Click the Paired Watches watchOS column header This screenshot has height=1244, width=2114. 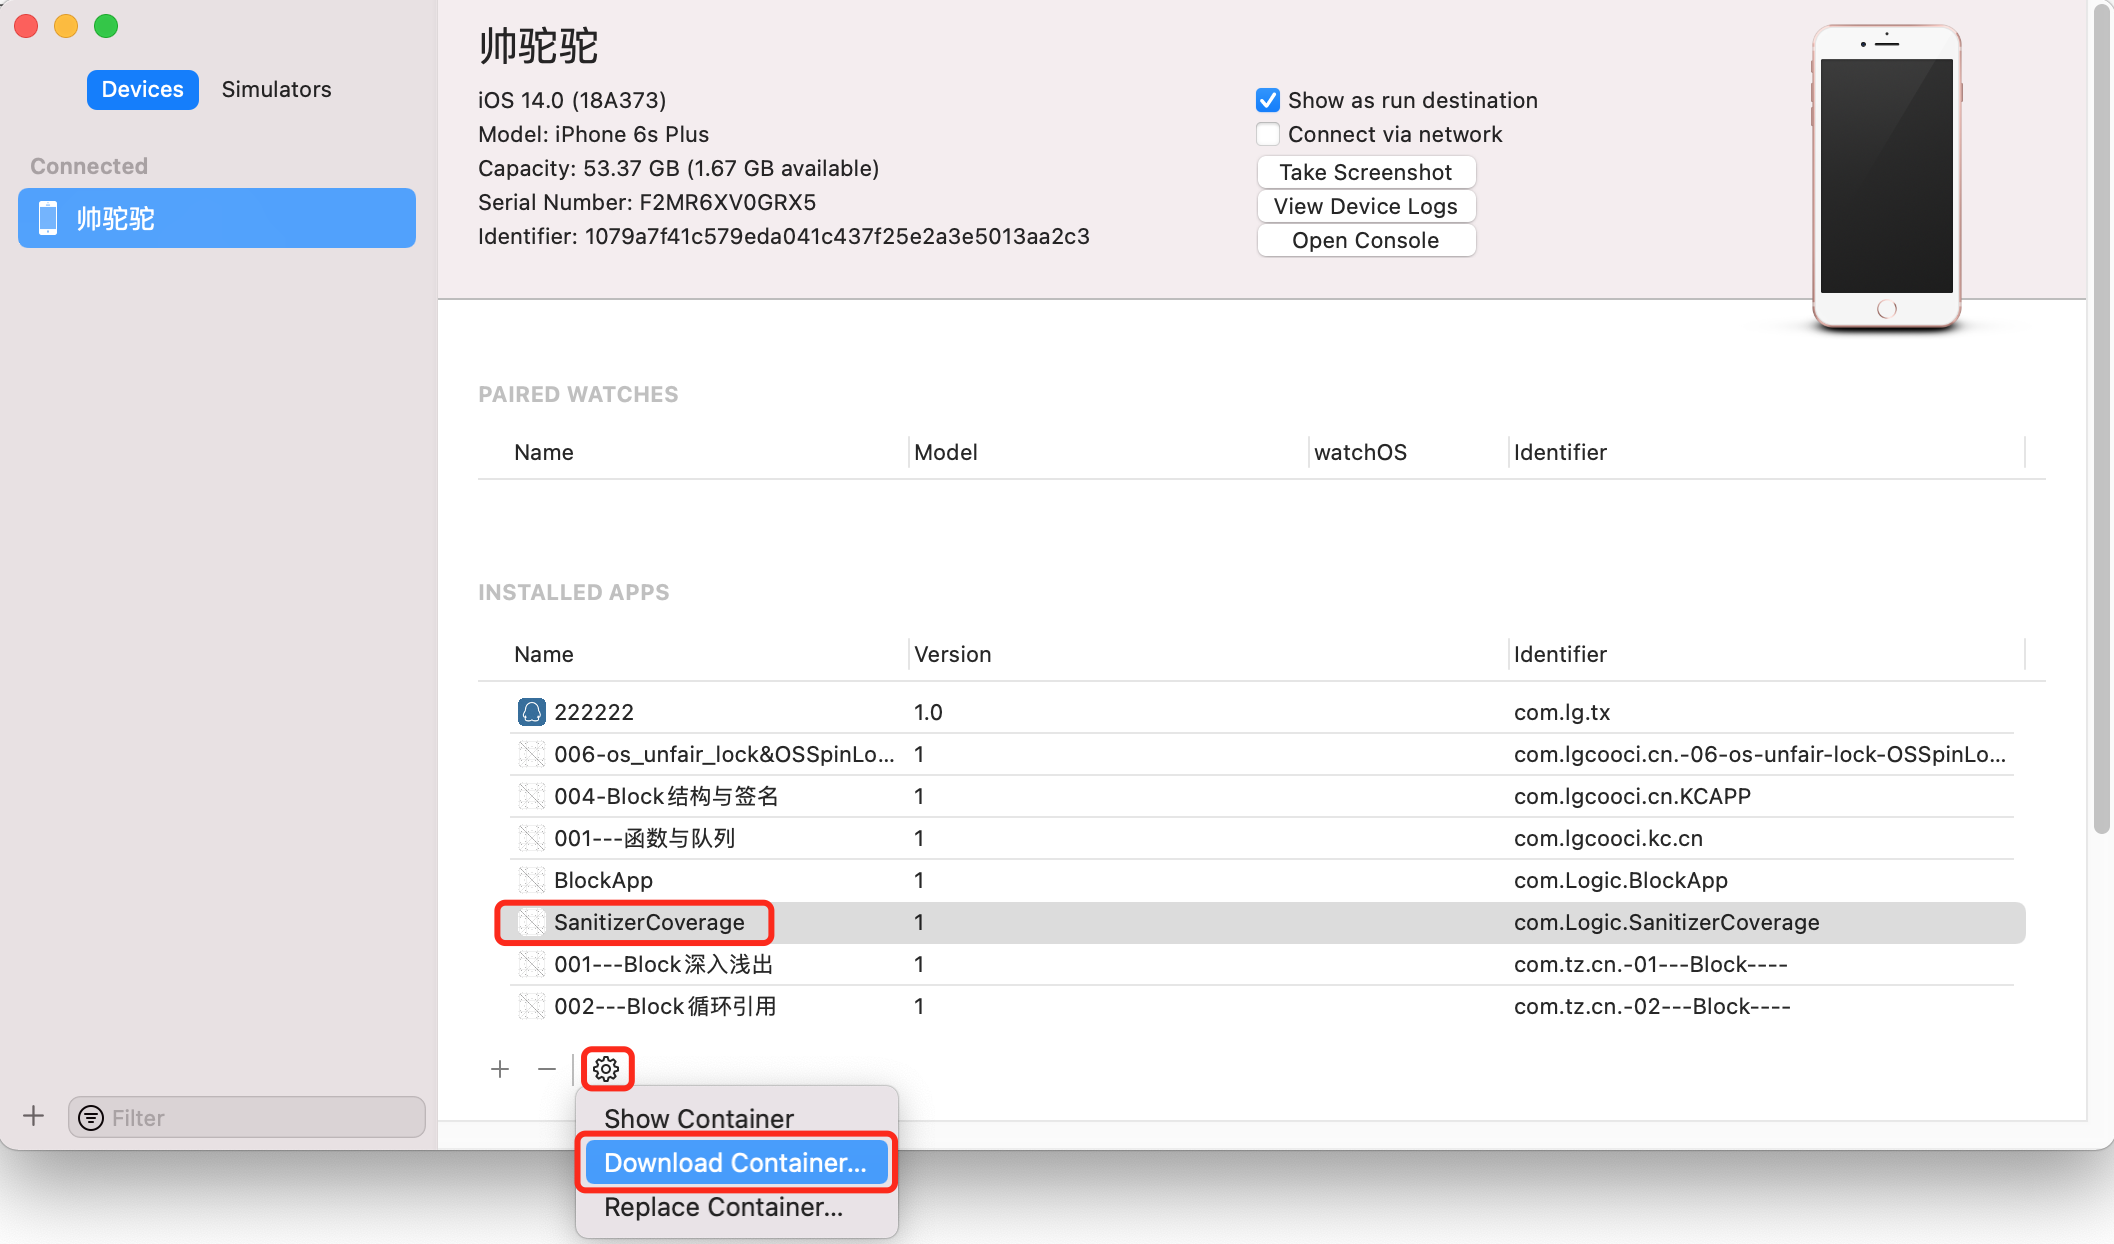pyautogui.click(x=1360, y=452)
